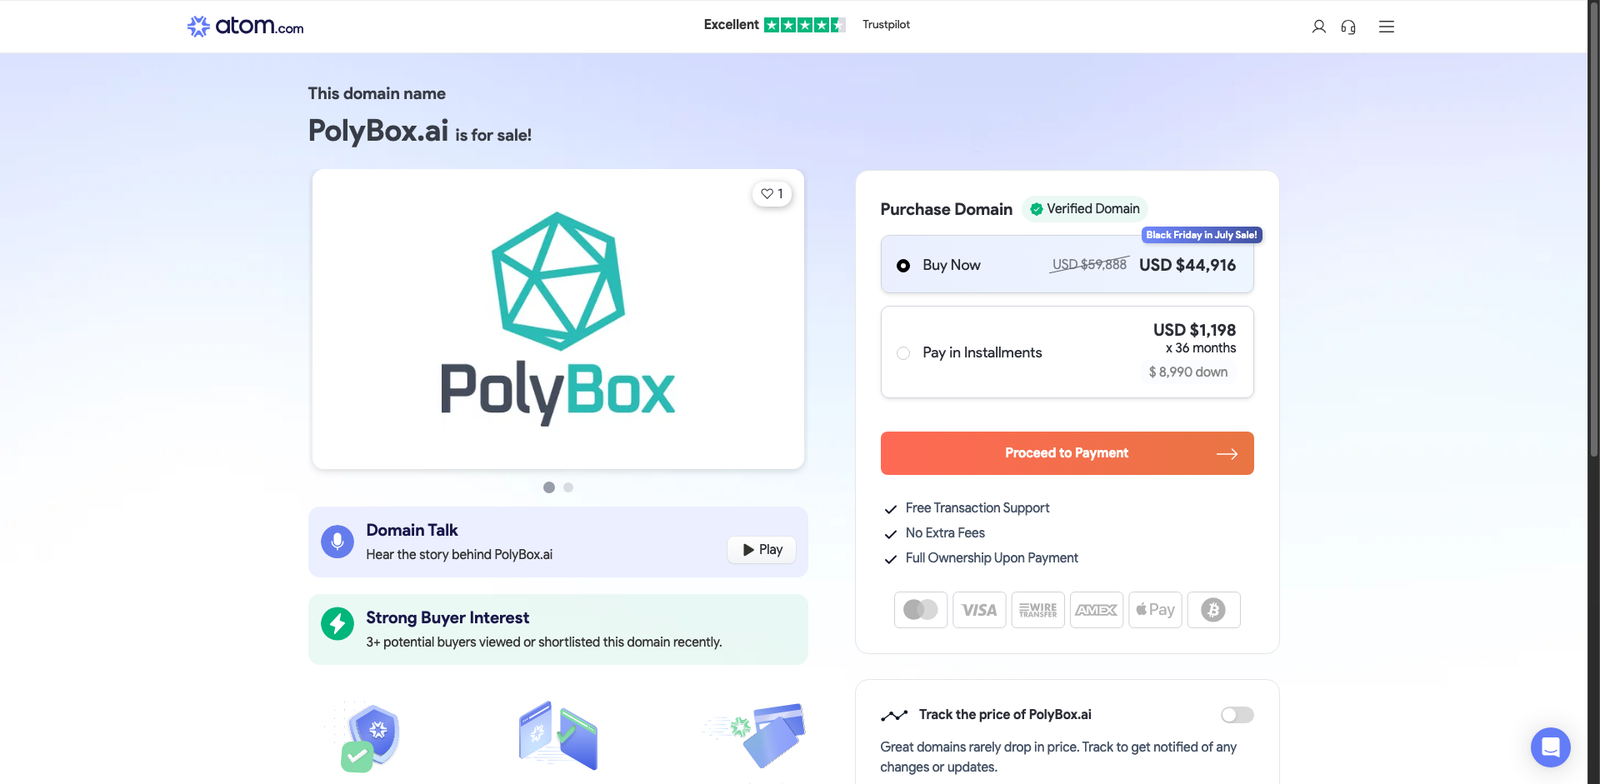Select the Buy Now radio option
Screen dimensions: 1600x784
tap(903, 266)
